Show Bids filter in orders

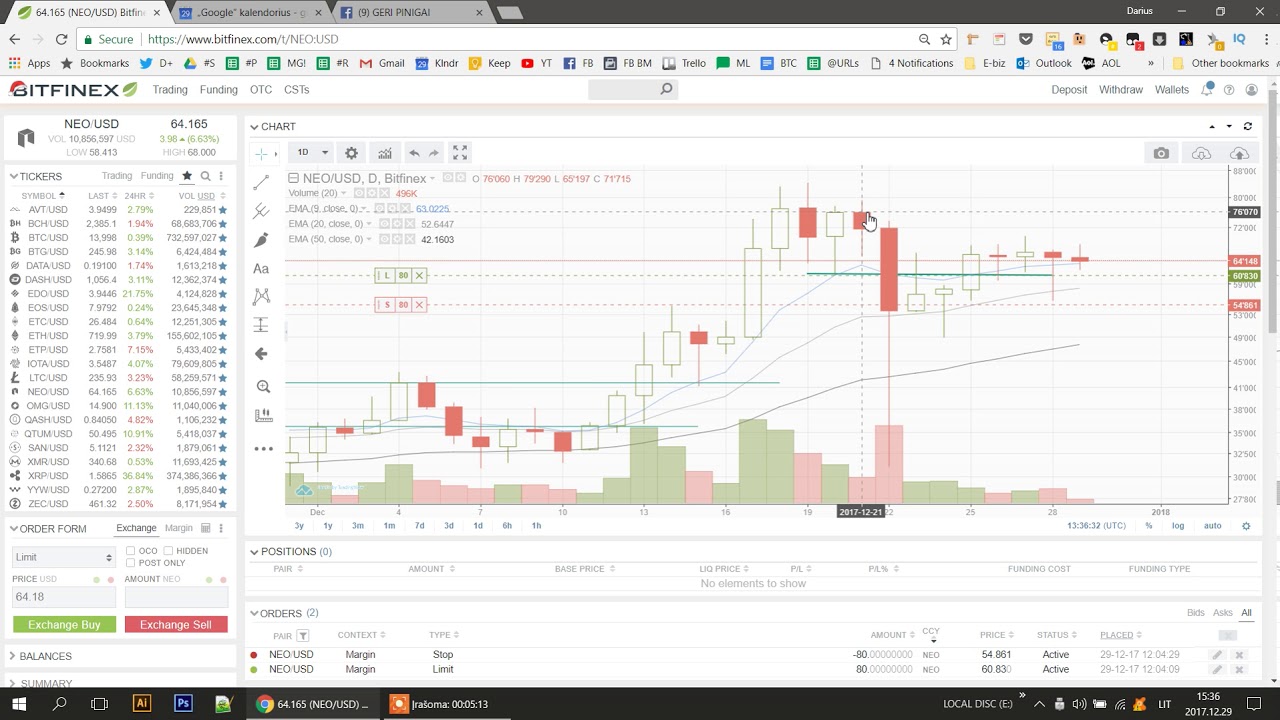coord(1195,613)
